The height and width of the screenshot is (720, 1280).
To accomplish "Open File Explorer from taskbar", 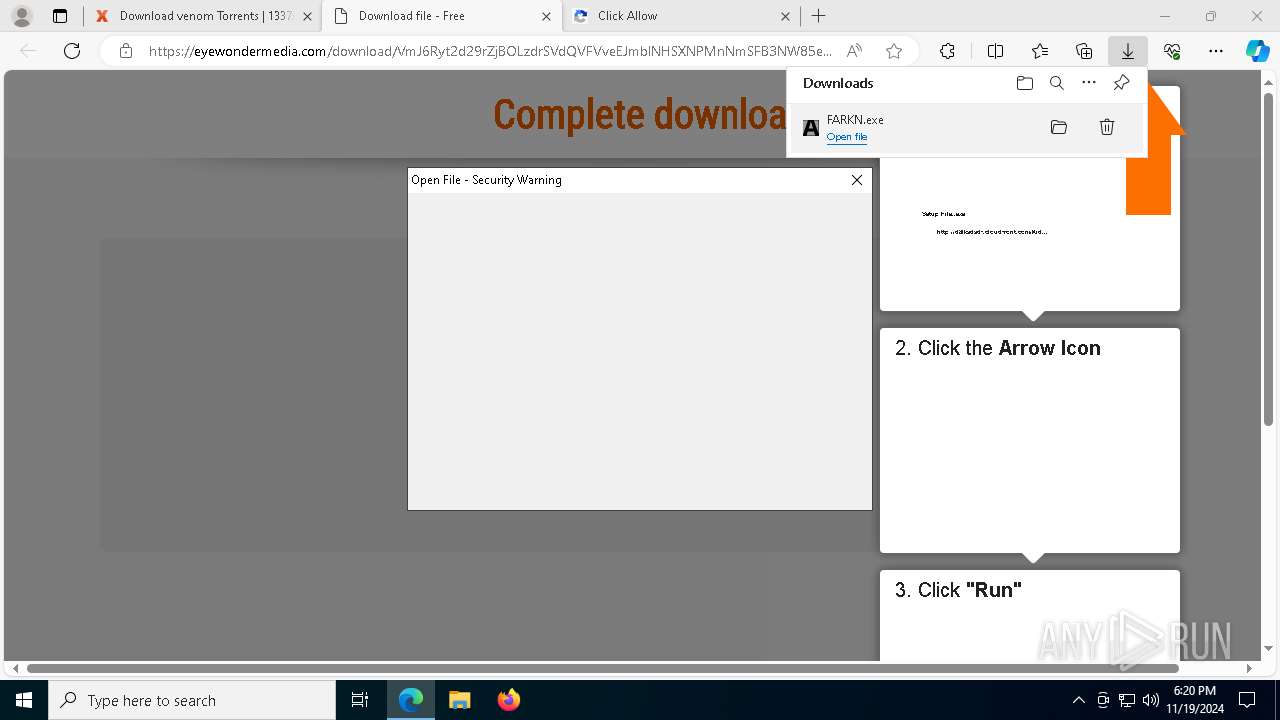I will coord(459,700).
